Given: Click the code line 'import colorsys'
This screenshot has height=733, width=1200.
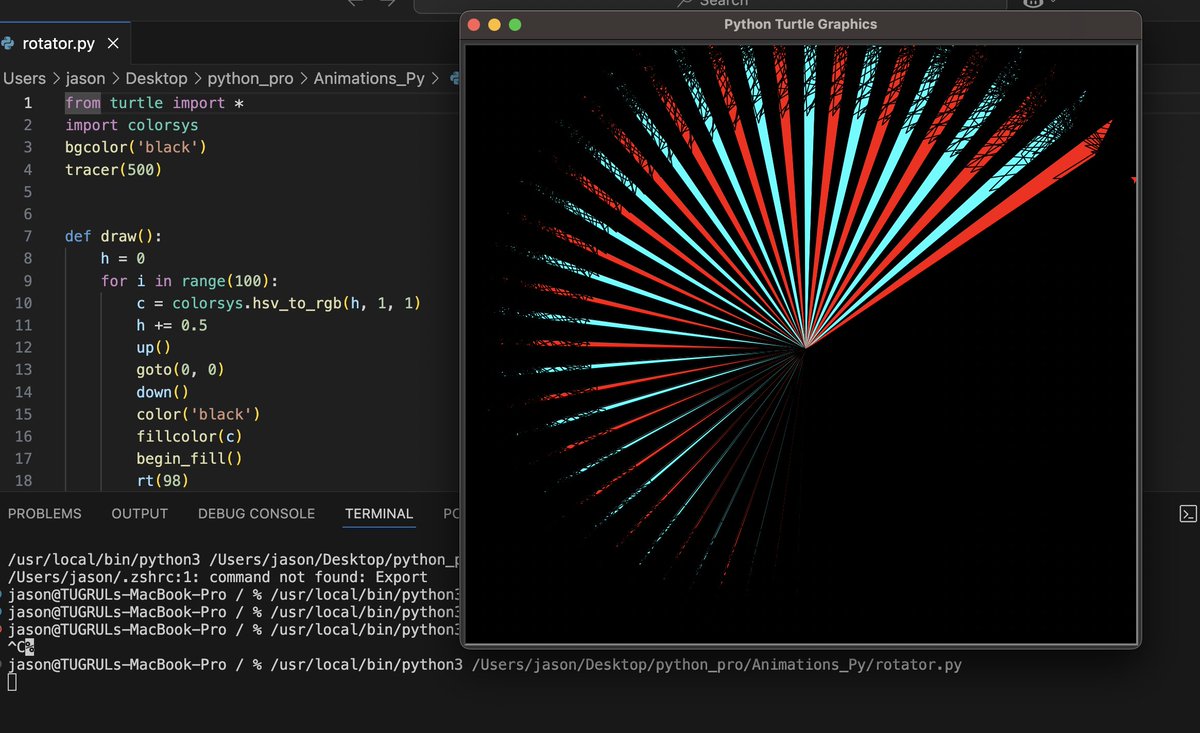Looking at the screenshot, I should click(132, 125).
